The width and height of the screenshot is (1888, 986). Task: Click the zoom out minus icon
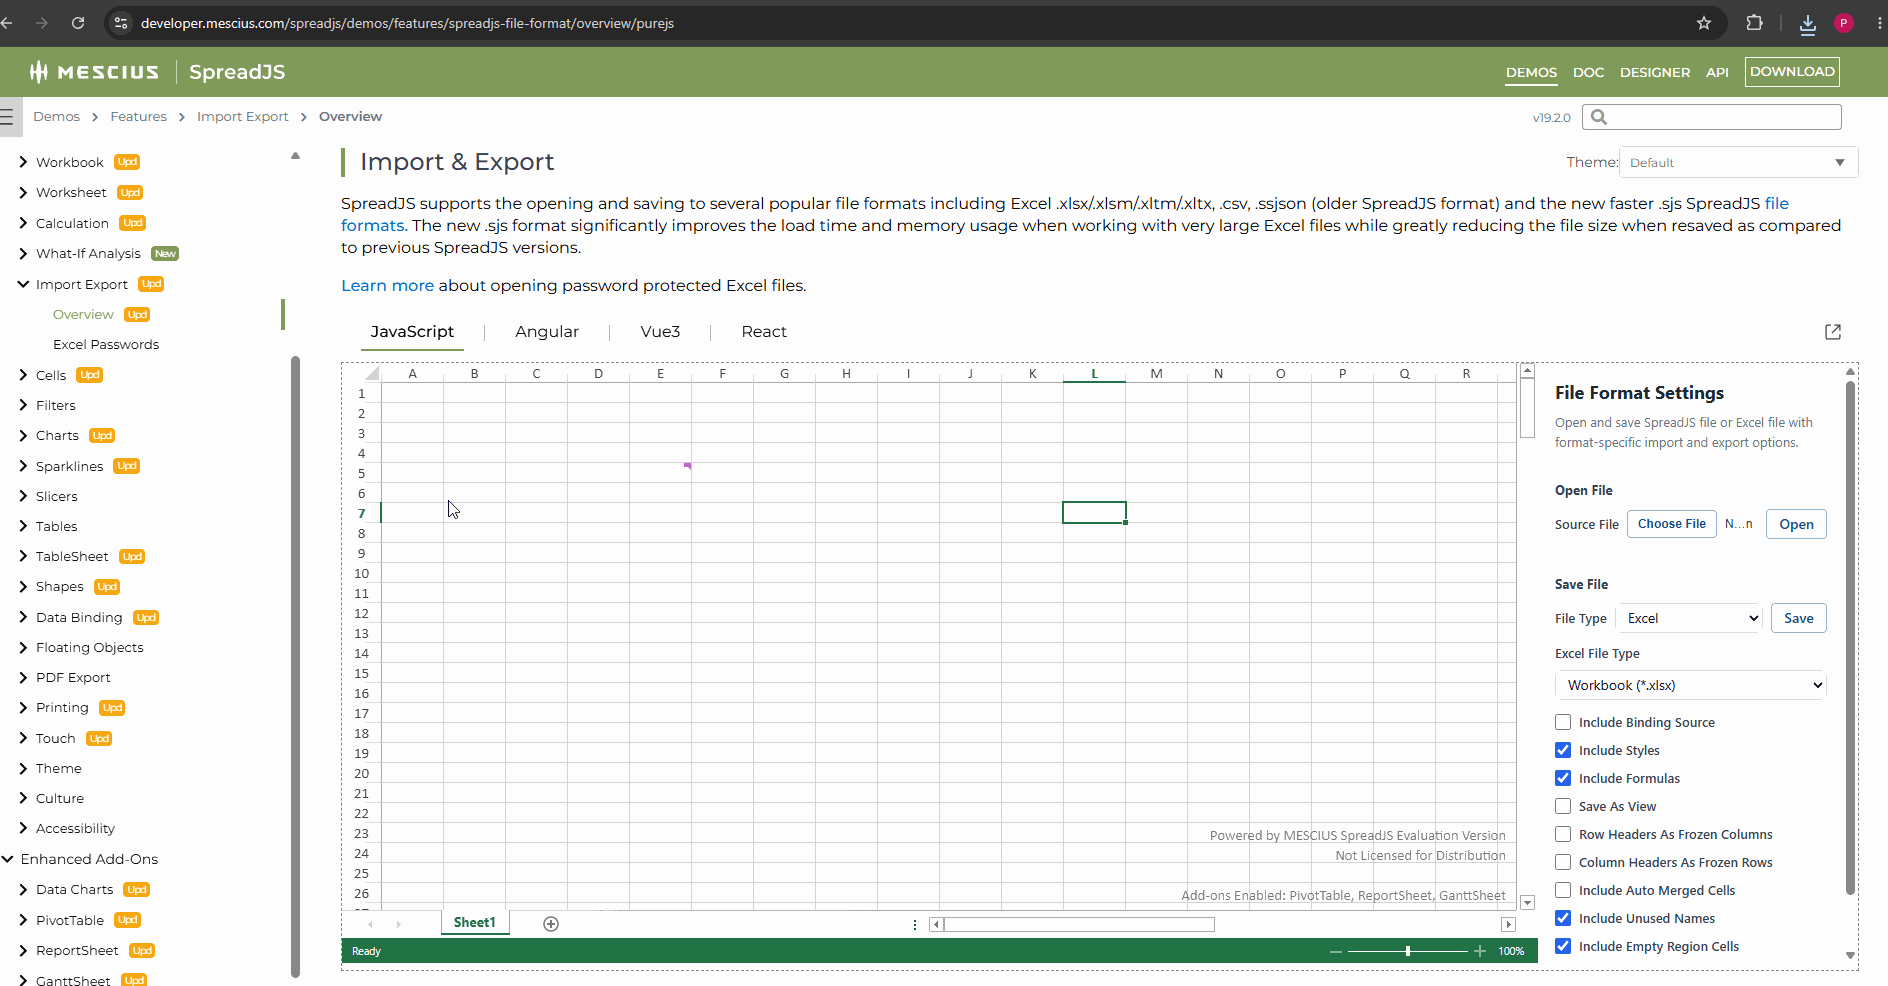point(1336,952)
